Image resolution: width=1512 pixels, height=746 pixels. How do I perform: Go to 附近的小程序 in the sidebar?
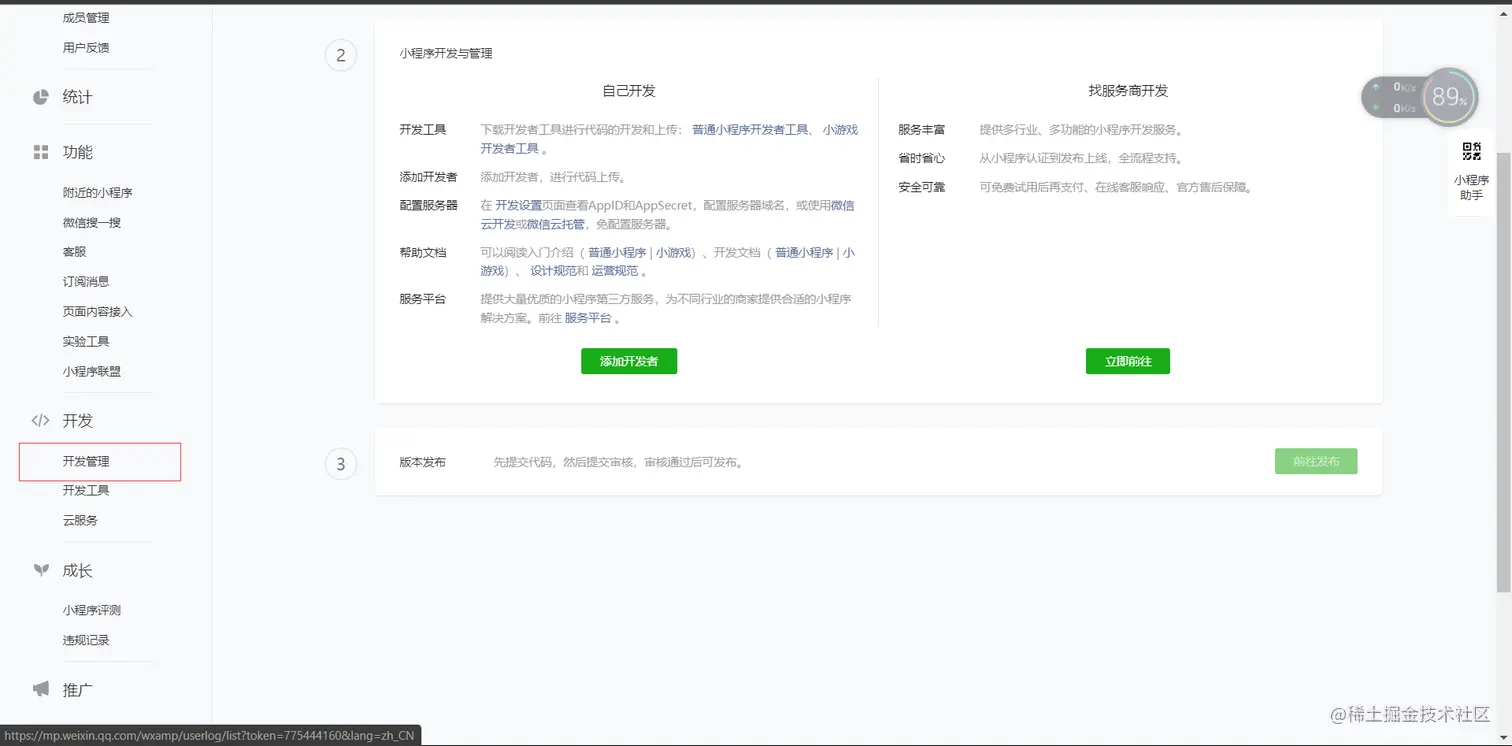(x=98, y=193)
